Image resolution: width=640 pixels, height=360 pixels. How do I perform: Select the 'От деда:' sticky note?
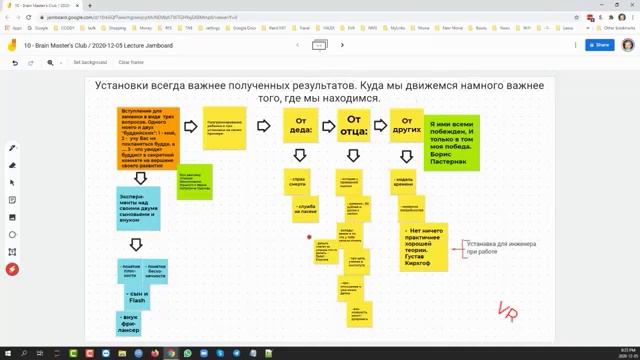301,125
